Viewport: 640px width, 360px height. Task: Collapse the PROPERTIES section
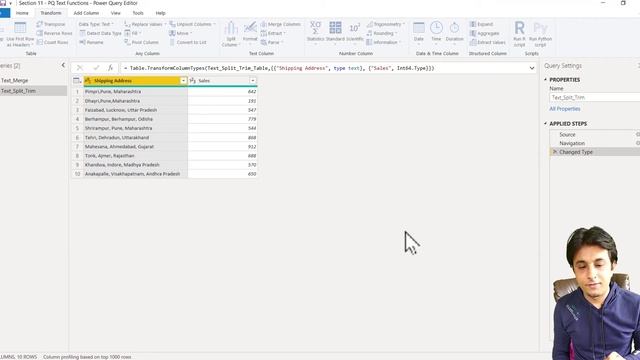point(546,80)
